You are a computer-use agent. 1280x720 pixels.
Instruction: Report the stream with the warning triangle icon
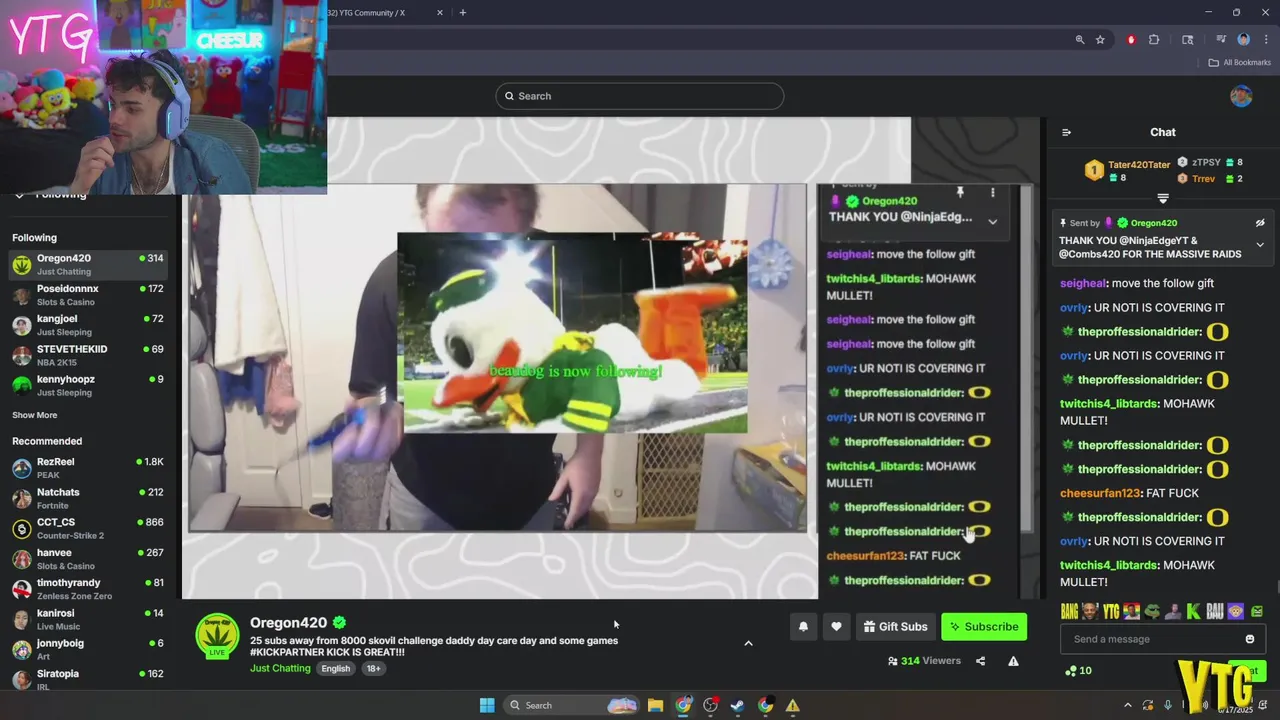[1013, 661]
